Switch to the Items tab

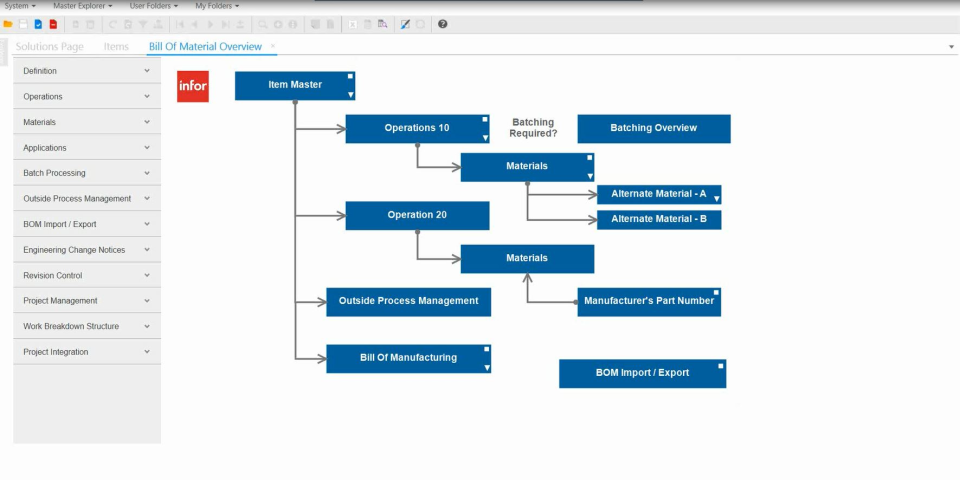[116, 47]
